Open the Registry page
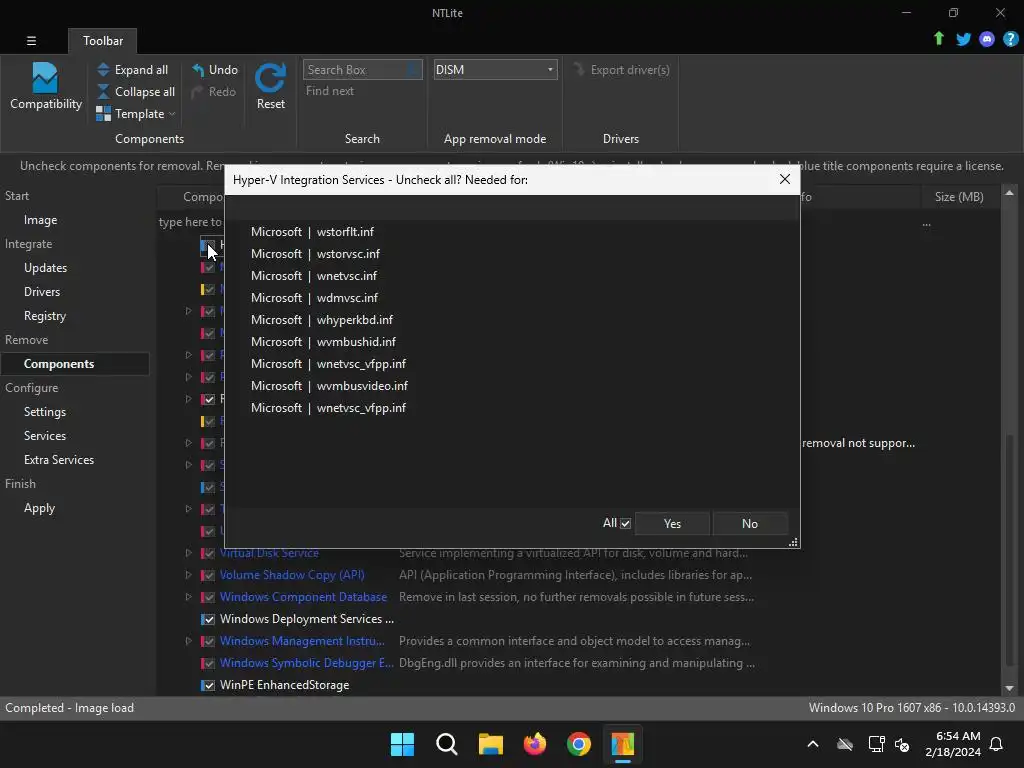The image size is (1024, 768). pyautogui.click(x=44, y=316)
